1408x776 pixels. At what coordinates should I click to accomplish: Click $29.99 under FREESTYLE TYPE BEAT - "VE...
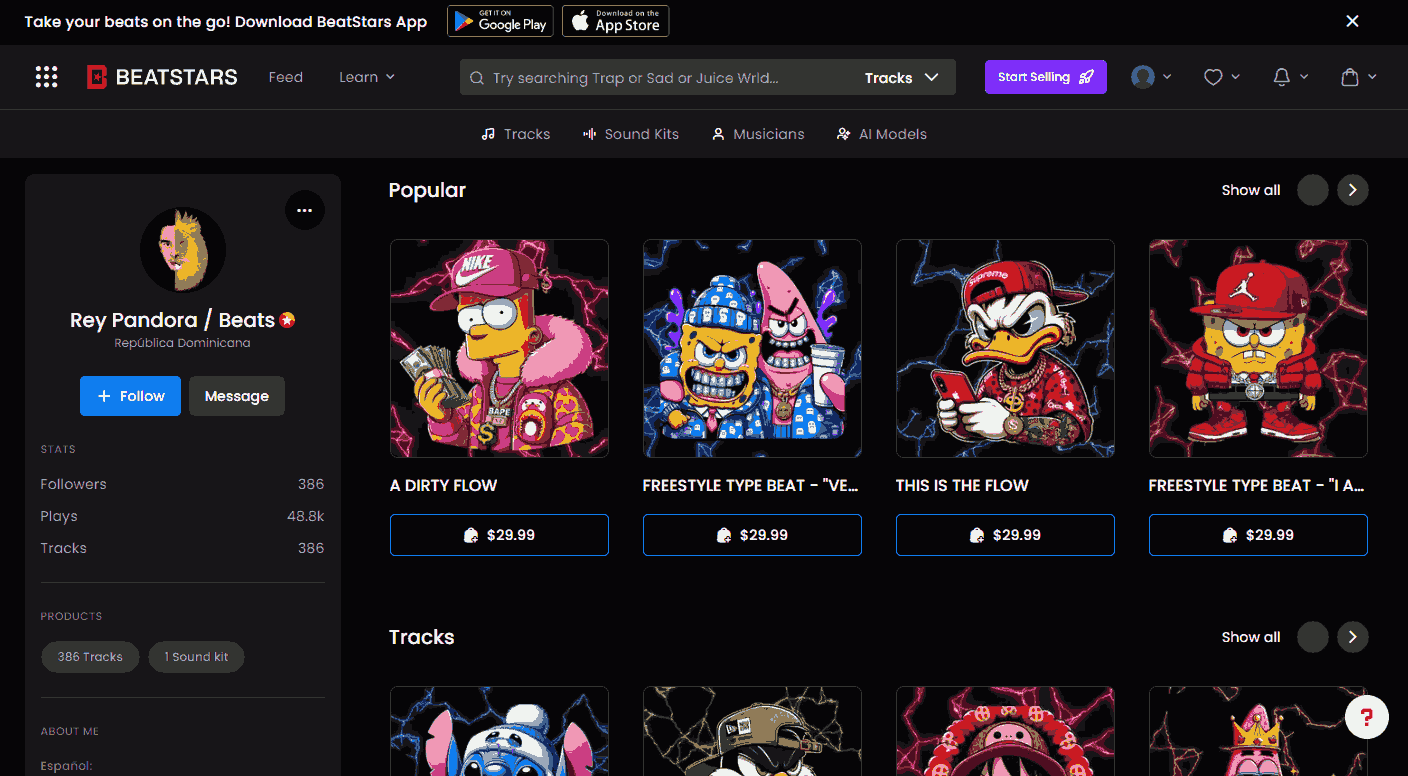[x=752, y=535]
